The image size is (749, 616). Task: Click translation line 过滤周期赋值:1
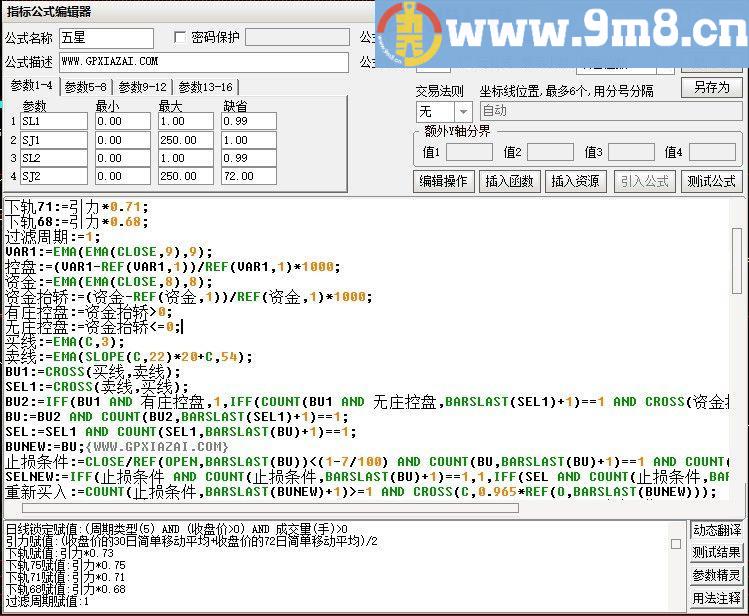47,601
